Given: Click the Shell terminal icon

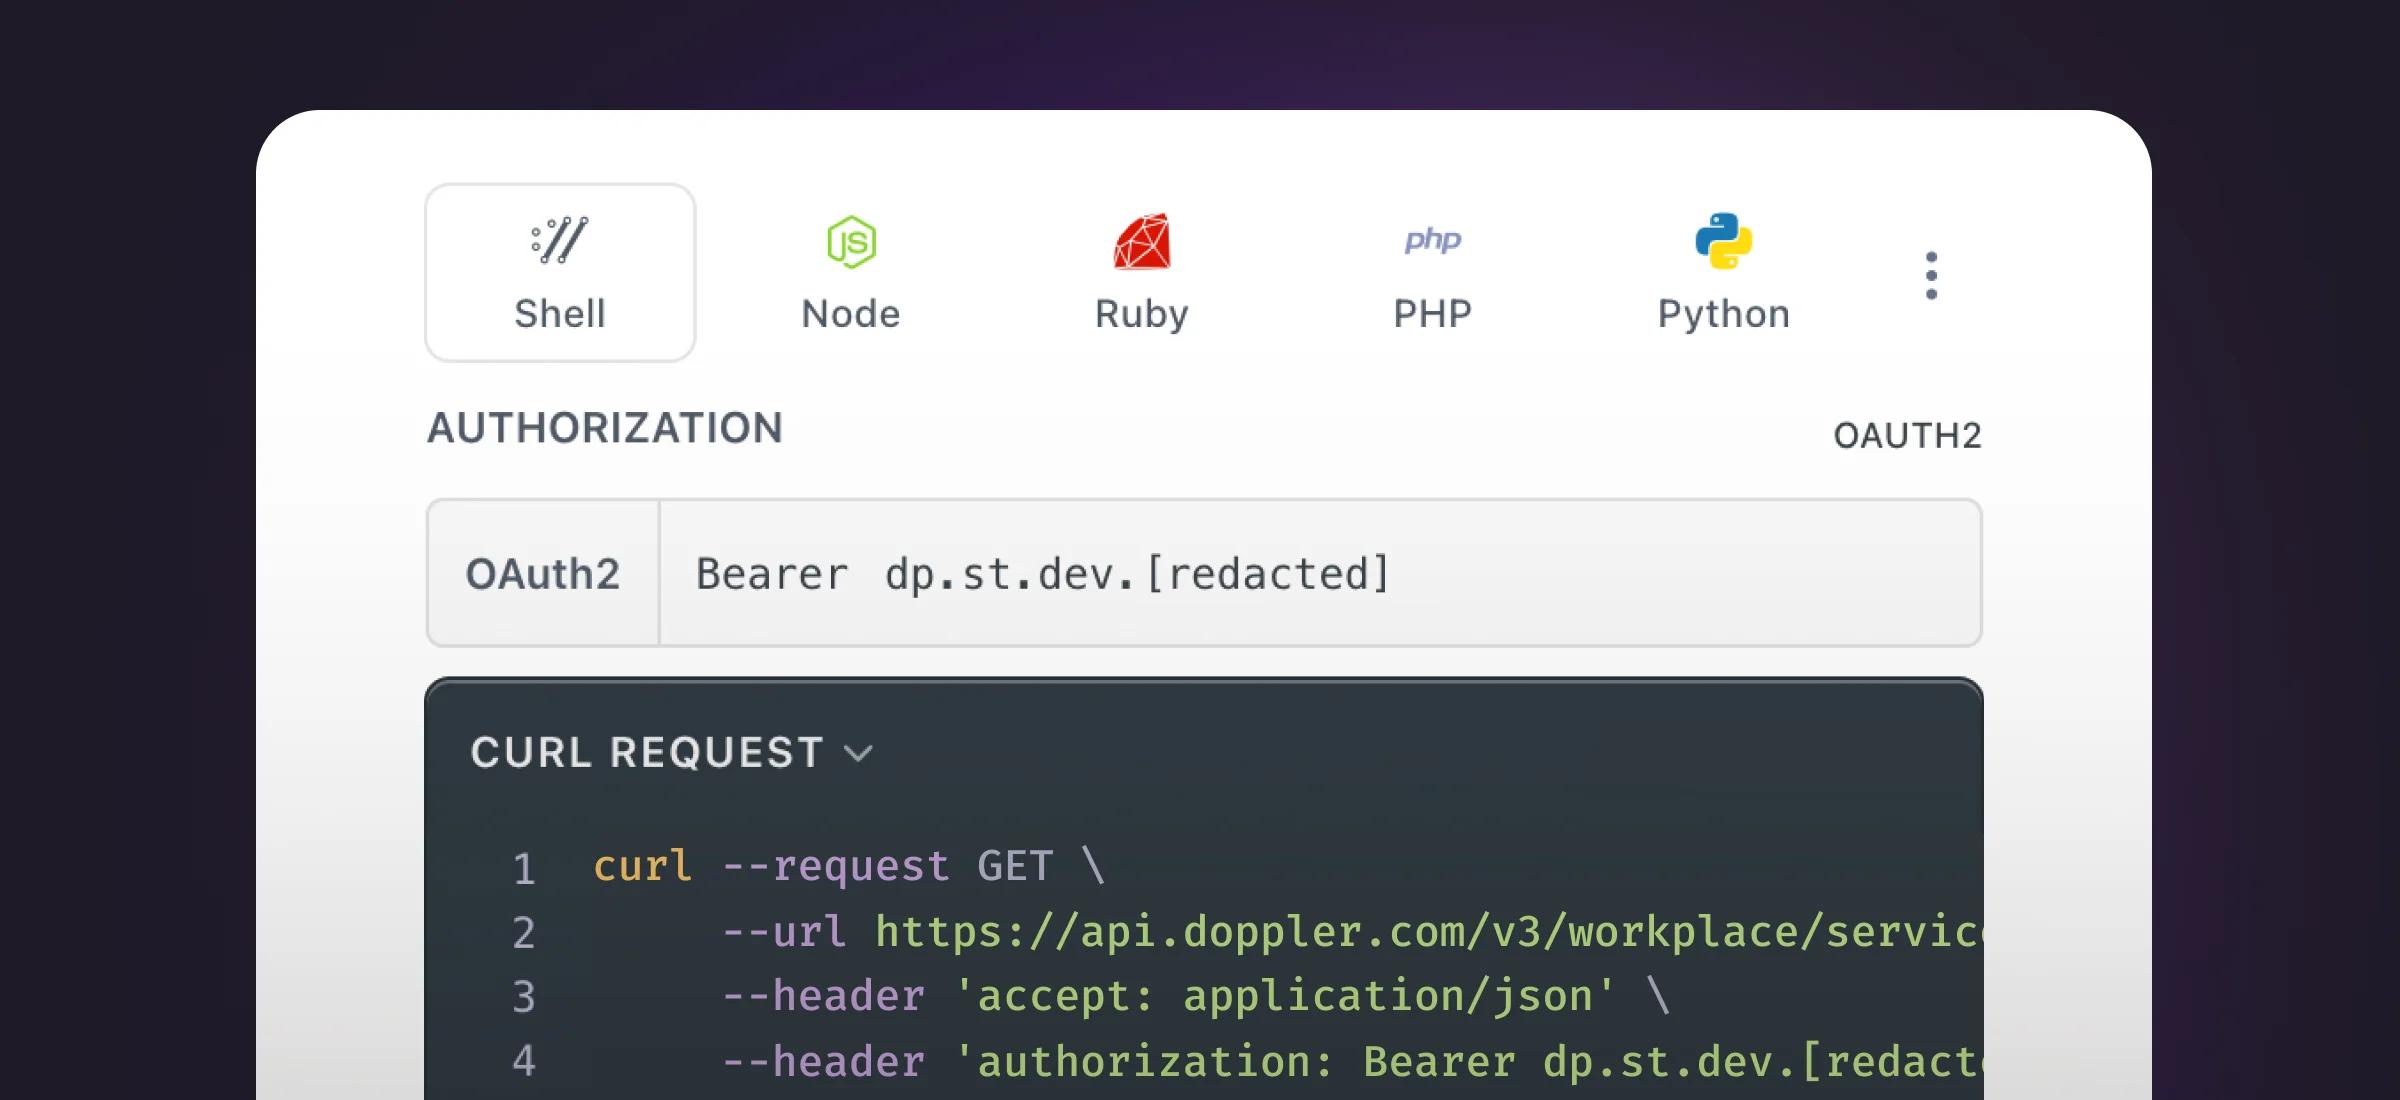Looking at the screenshot, I should tap(559, 240).
